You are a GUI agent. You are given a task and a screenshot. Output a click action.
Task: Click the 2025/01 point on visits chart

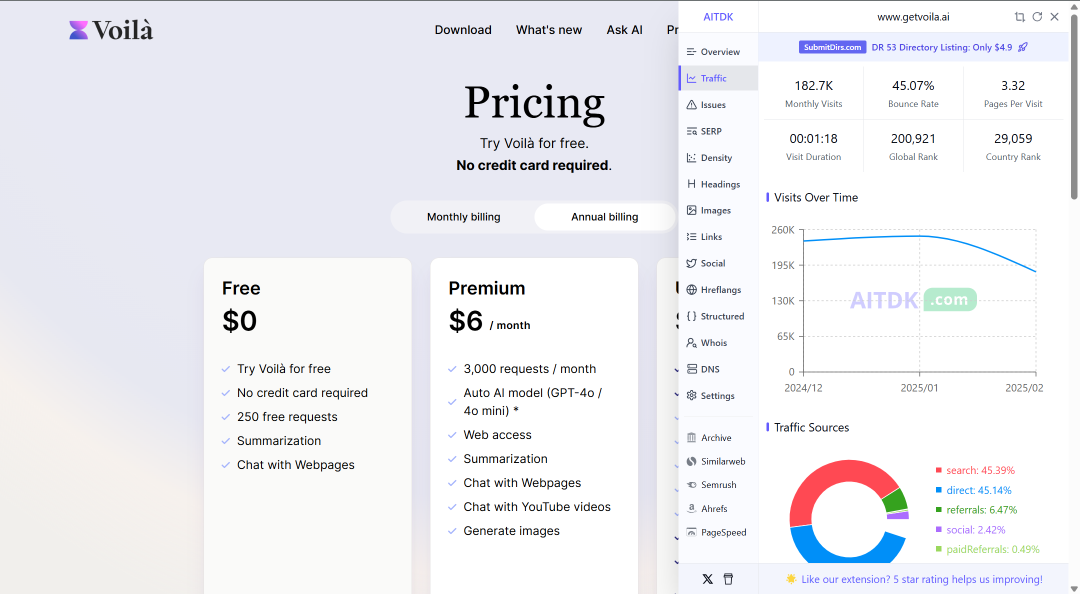[x=920, y=236]
